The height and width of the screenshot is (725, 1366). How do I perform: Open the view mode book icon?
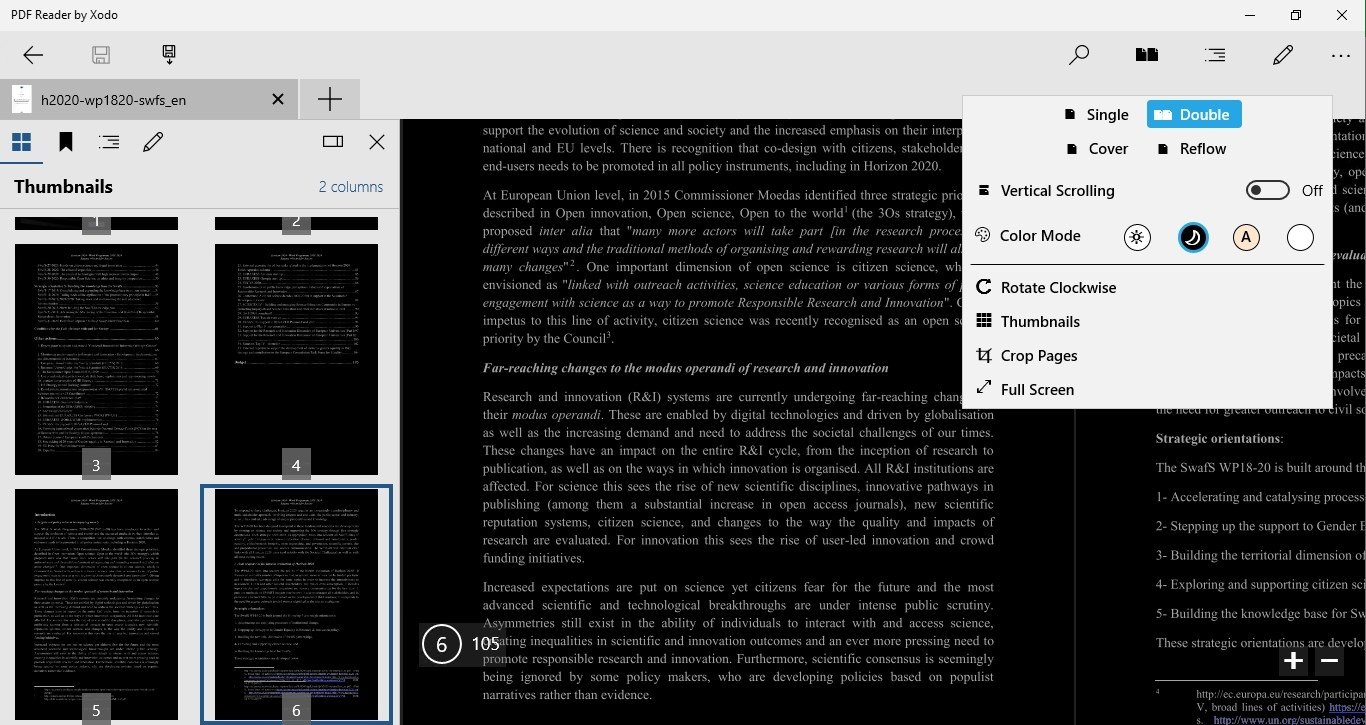tap(1146, 55)
